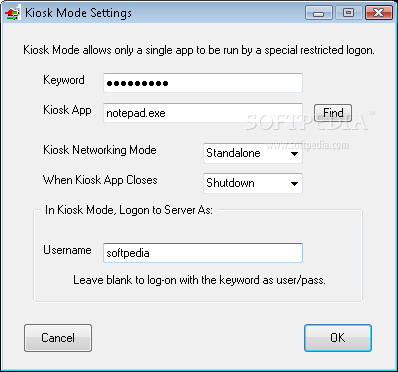
Task: Click the Username label
Action: pos(67,250)
